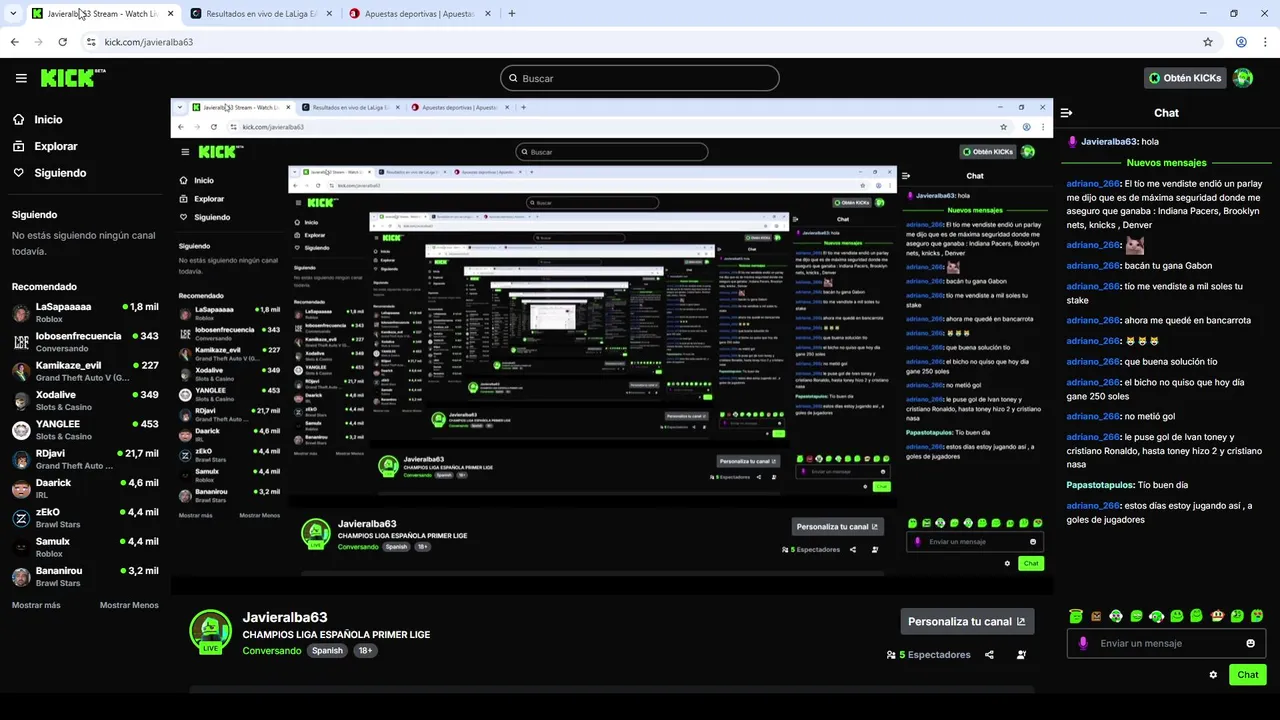This screenshot has width=1280, height=720.
Task: Click chat message 'bacán tu gana Gabon'
Action: (1168, 266)
